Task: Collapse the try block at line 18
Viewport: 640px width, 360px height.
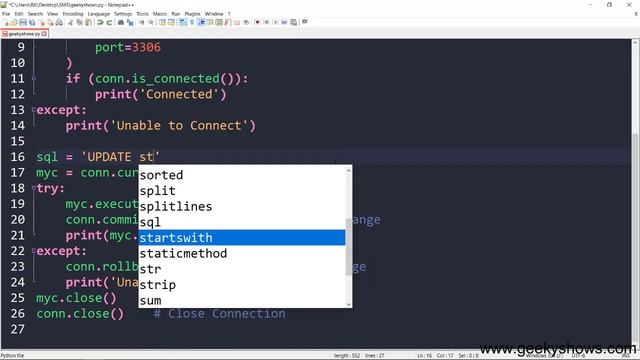Action: tap(34, 188)
